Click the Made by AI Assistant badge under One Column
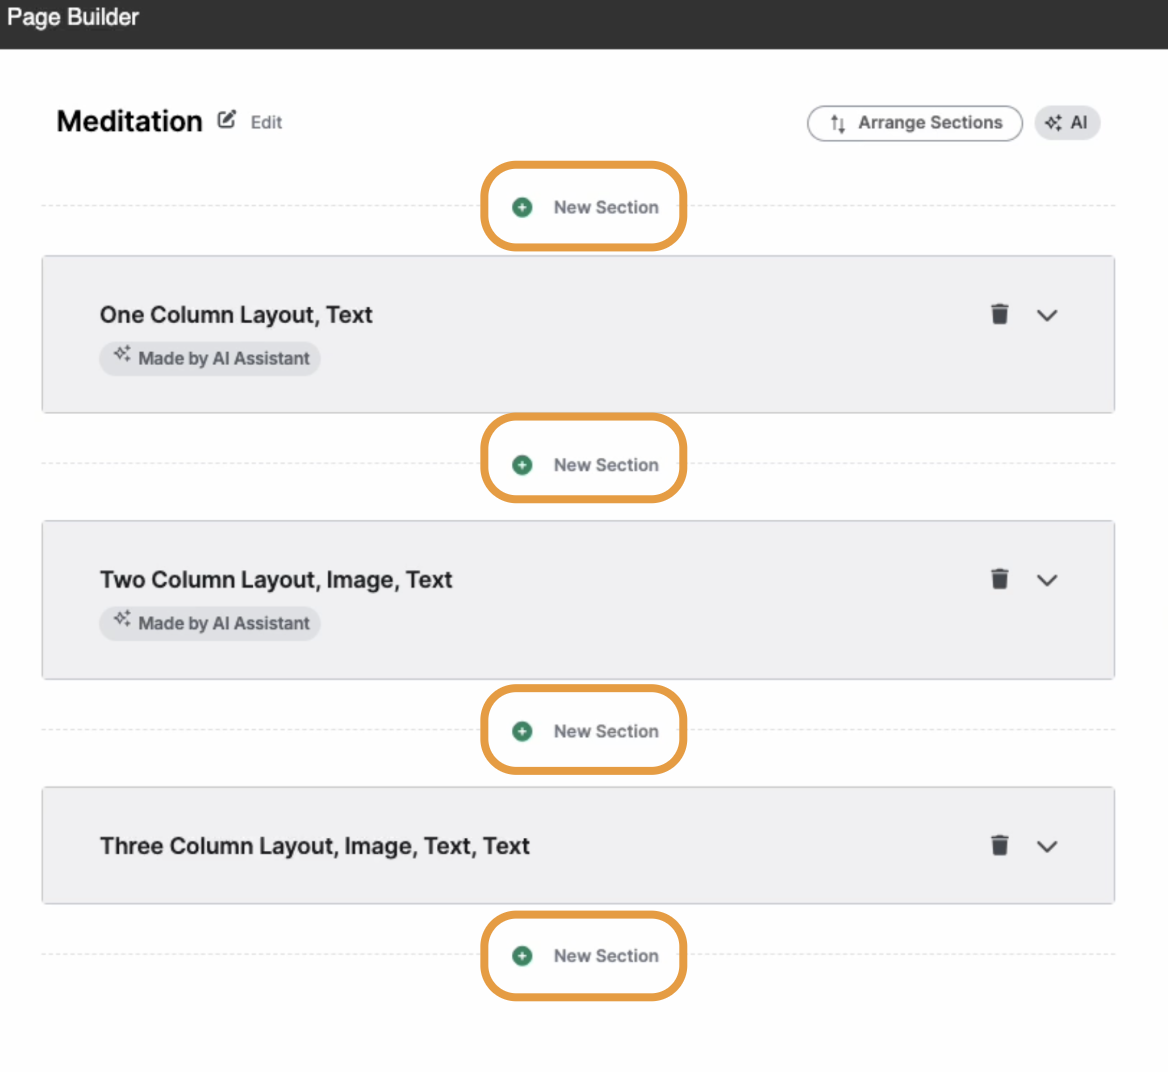The width and height of the screenshot is (1168, 1072). click(x=210, y=358)
